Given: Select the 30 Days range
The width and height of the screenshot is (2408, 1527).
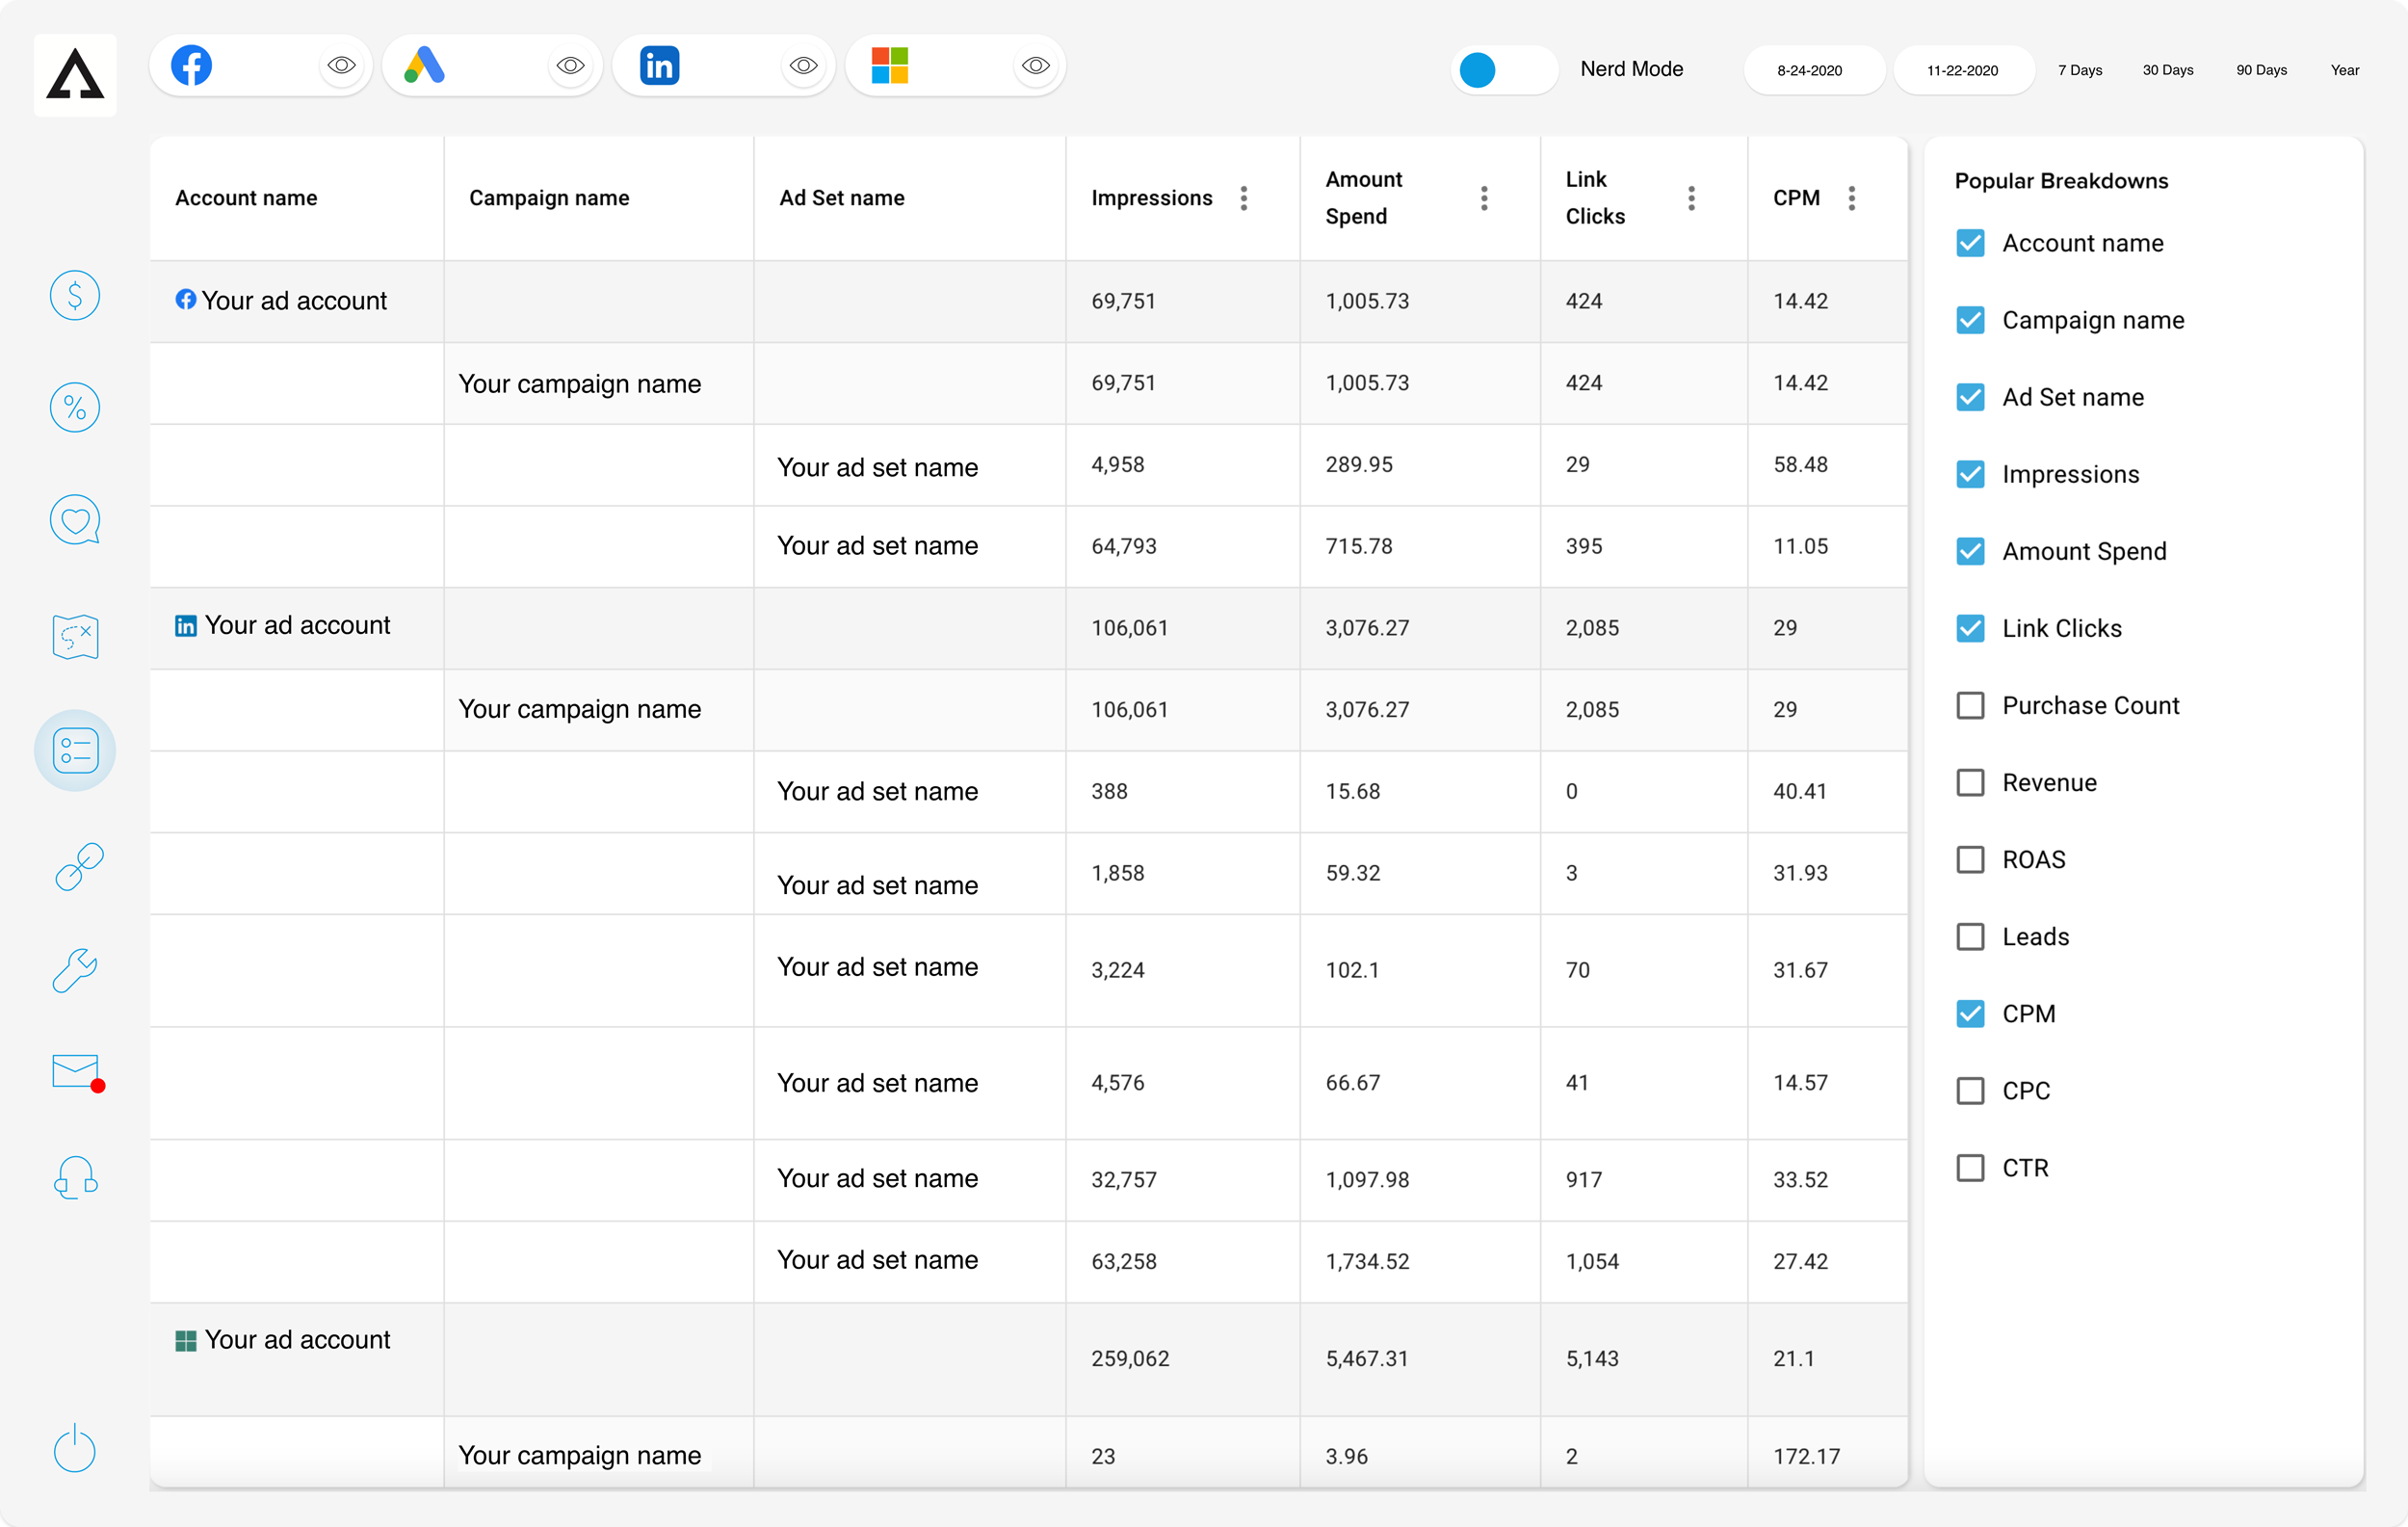Looking at the screenshot, I should [x=2167, y=70].
